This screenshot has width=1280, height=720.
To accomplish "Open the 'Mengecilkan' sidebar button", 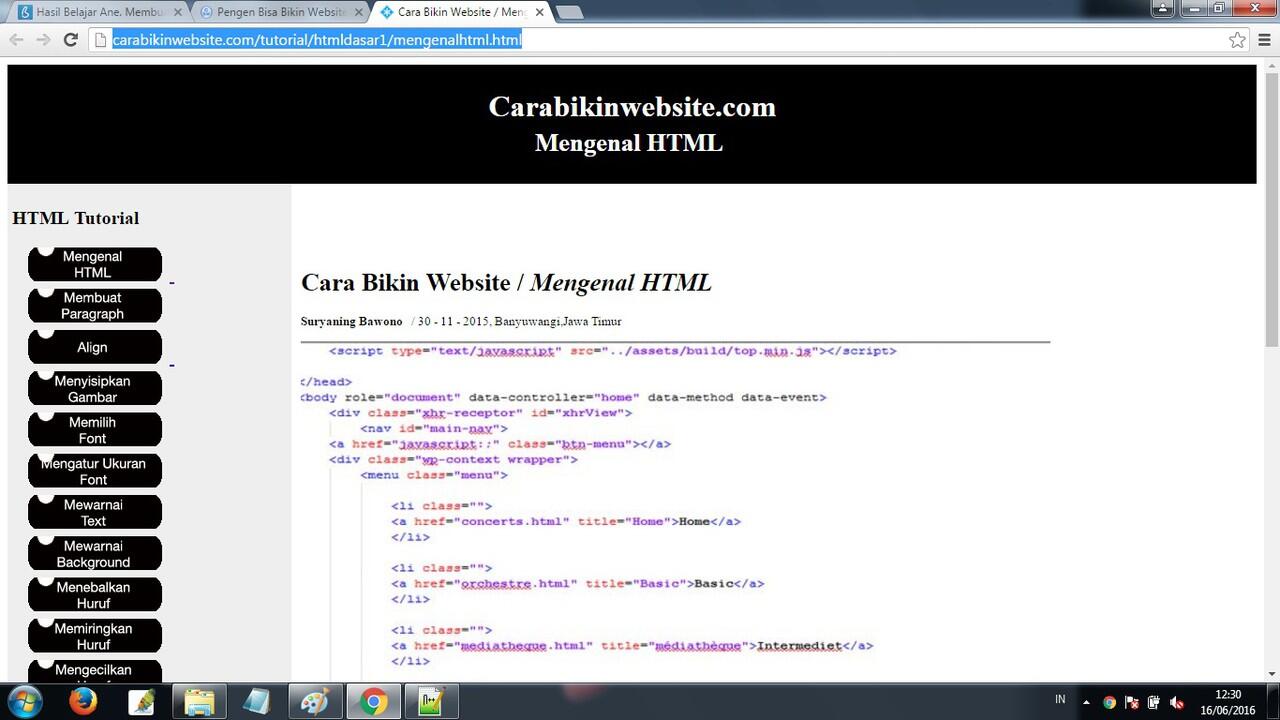I will (x=94, y=671).
